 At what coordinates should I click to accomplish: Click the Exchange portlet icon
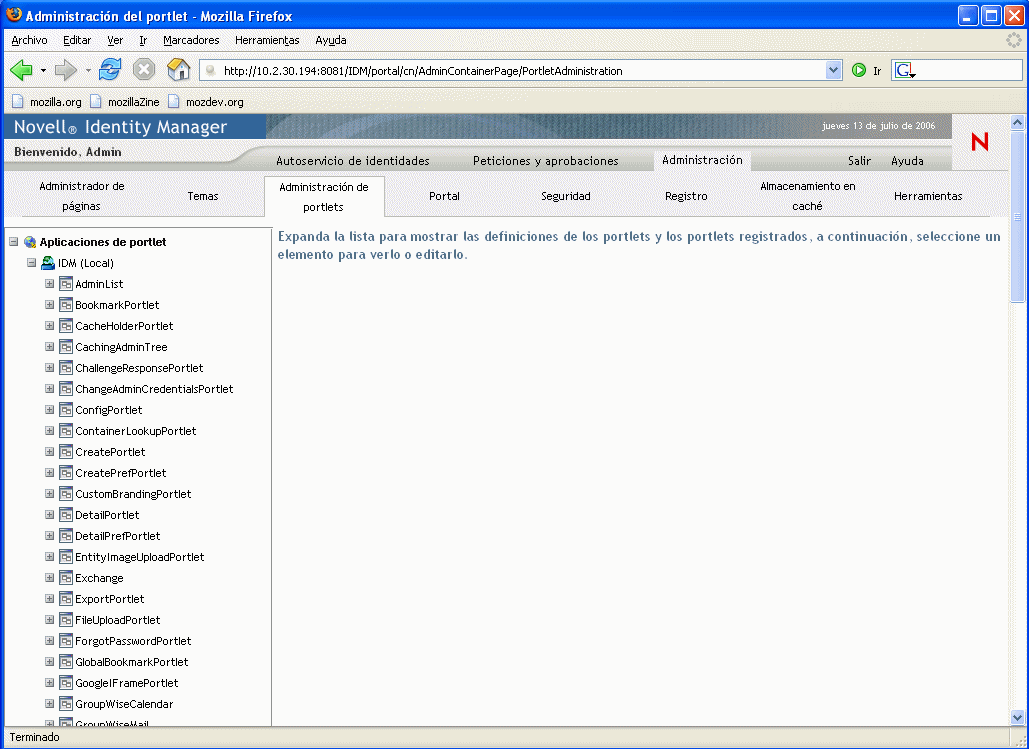coord(66,578)
